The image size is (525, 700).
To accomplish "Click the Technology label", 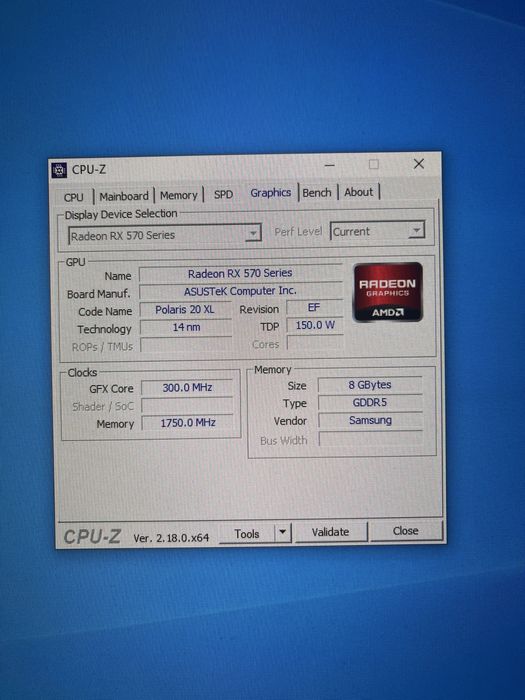I will [x=104, y=329].
